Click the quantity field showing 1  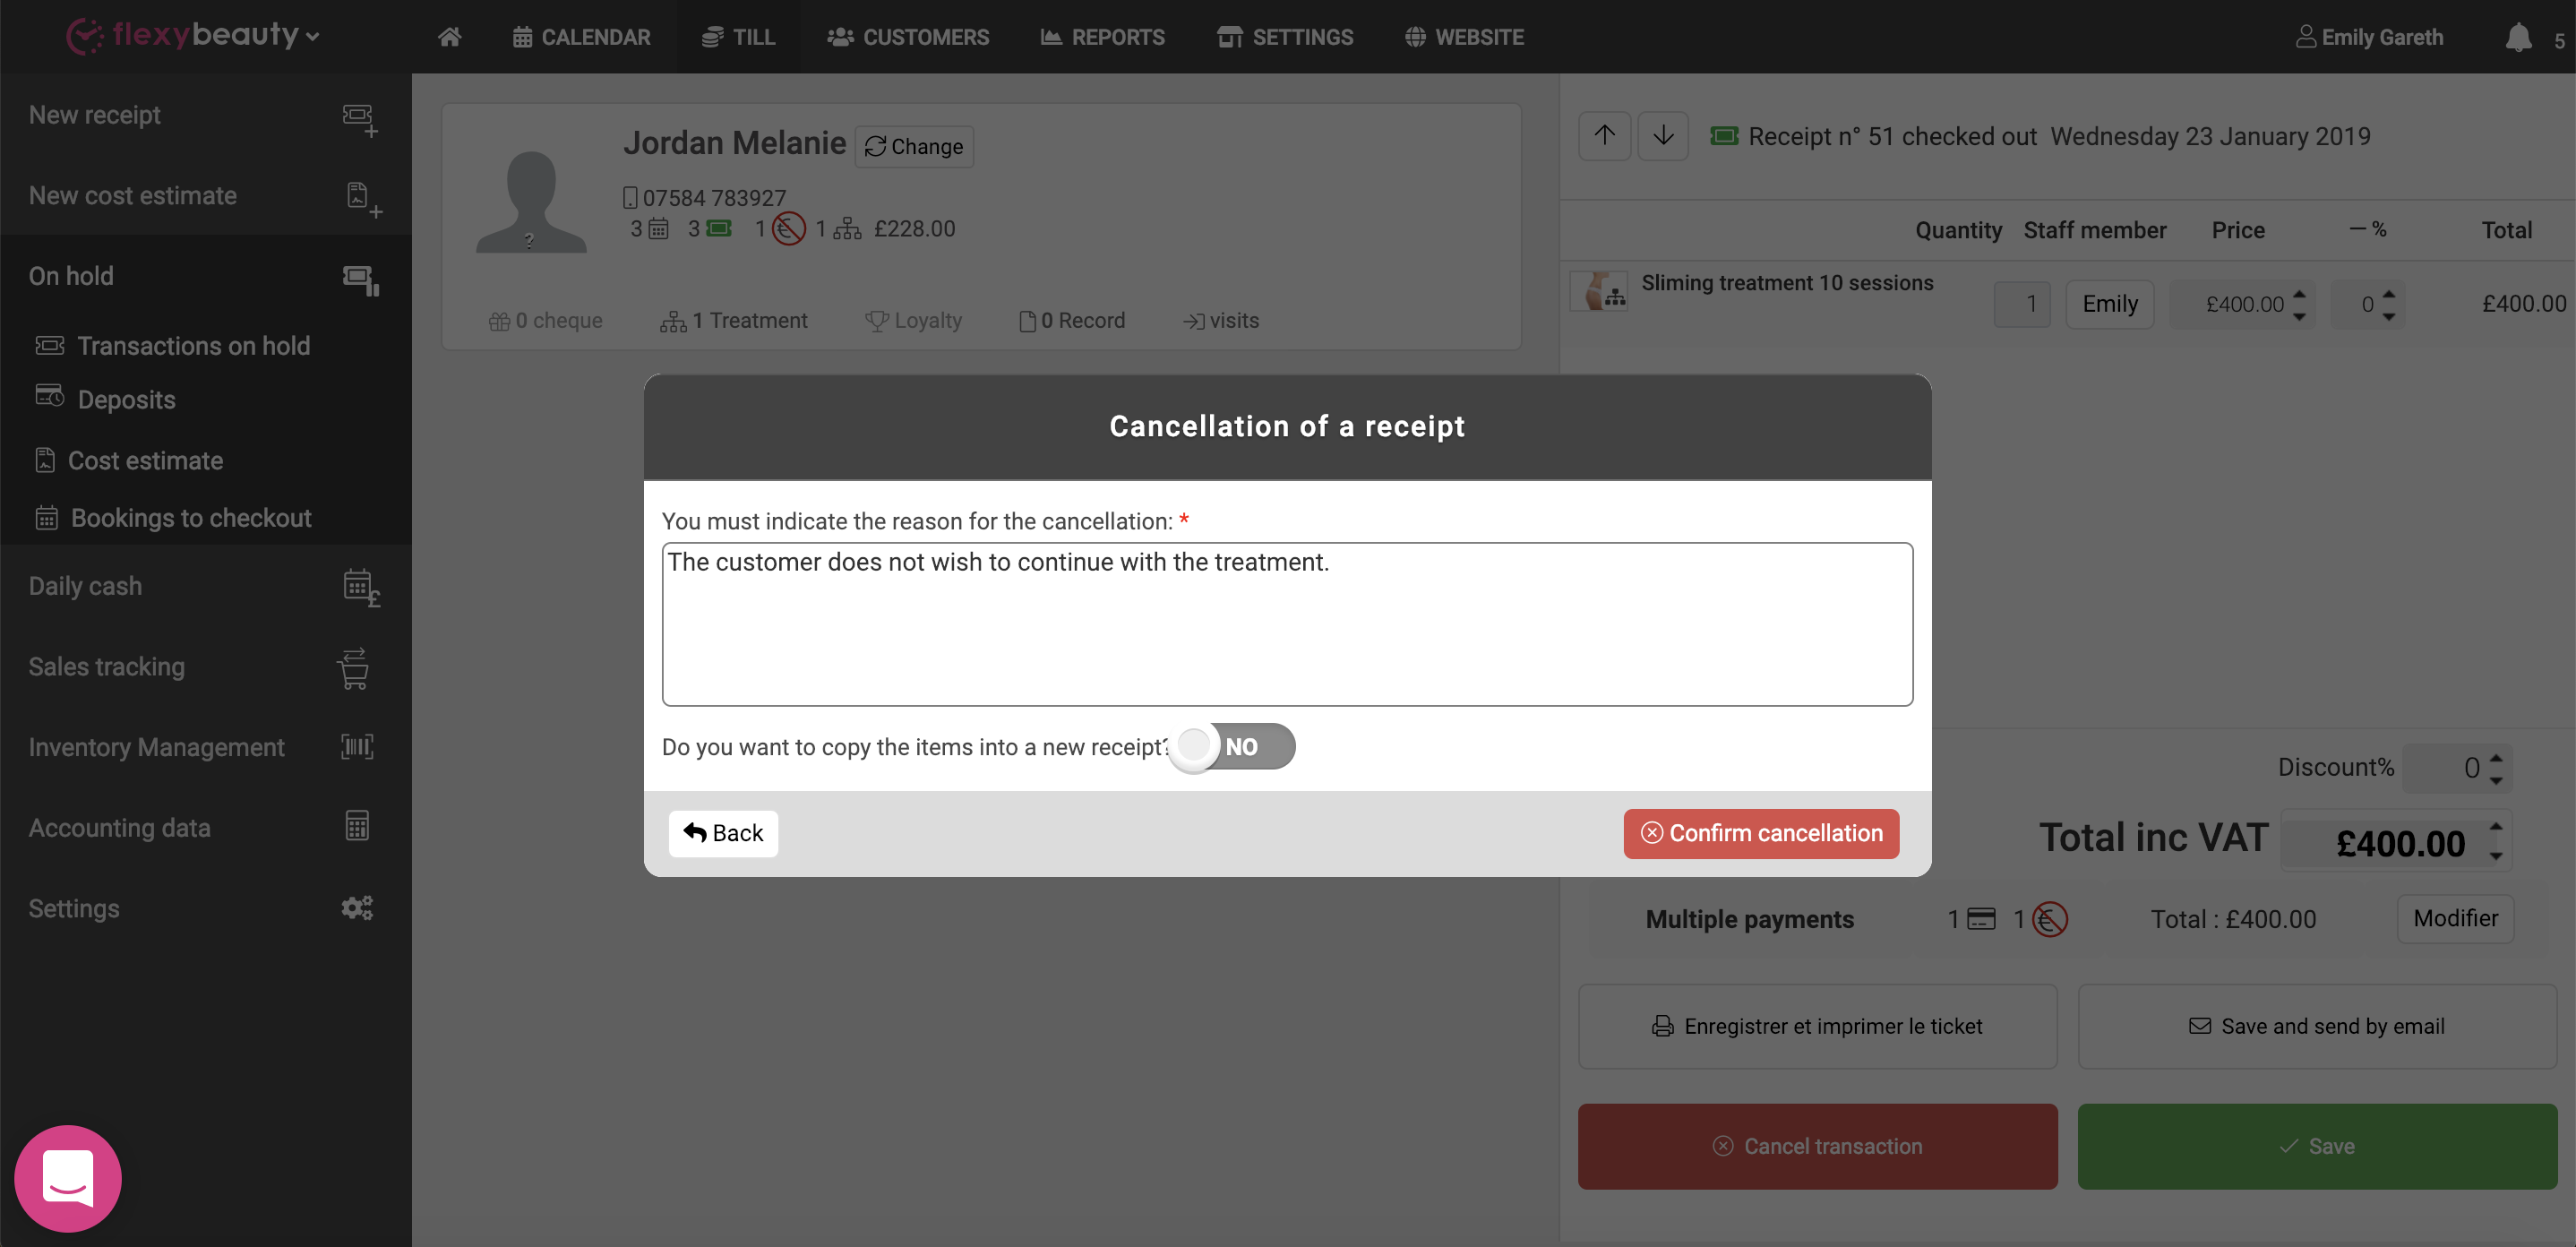(x=2021, y=304)
